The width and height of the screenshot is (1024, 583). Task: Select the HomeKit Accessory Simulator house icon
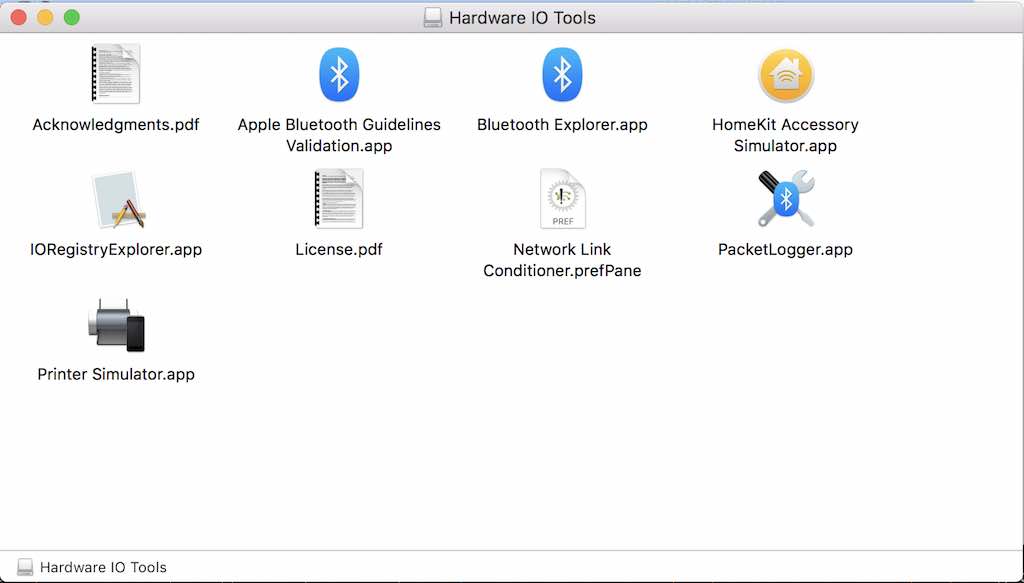(786, 75)
